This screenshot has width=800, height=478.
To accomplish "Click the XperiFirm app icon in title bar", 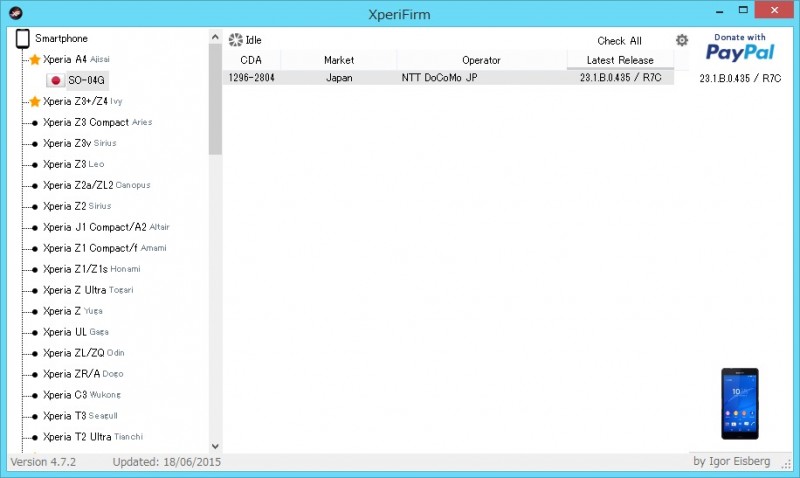I will click(x=16, y=13).
